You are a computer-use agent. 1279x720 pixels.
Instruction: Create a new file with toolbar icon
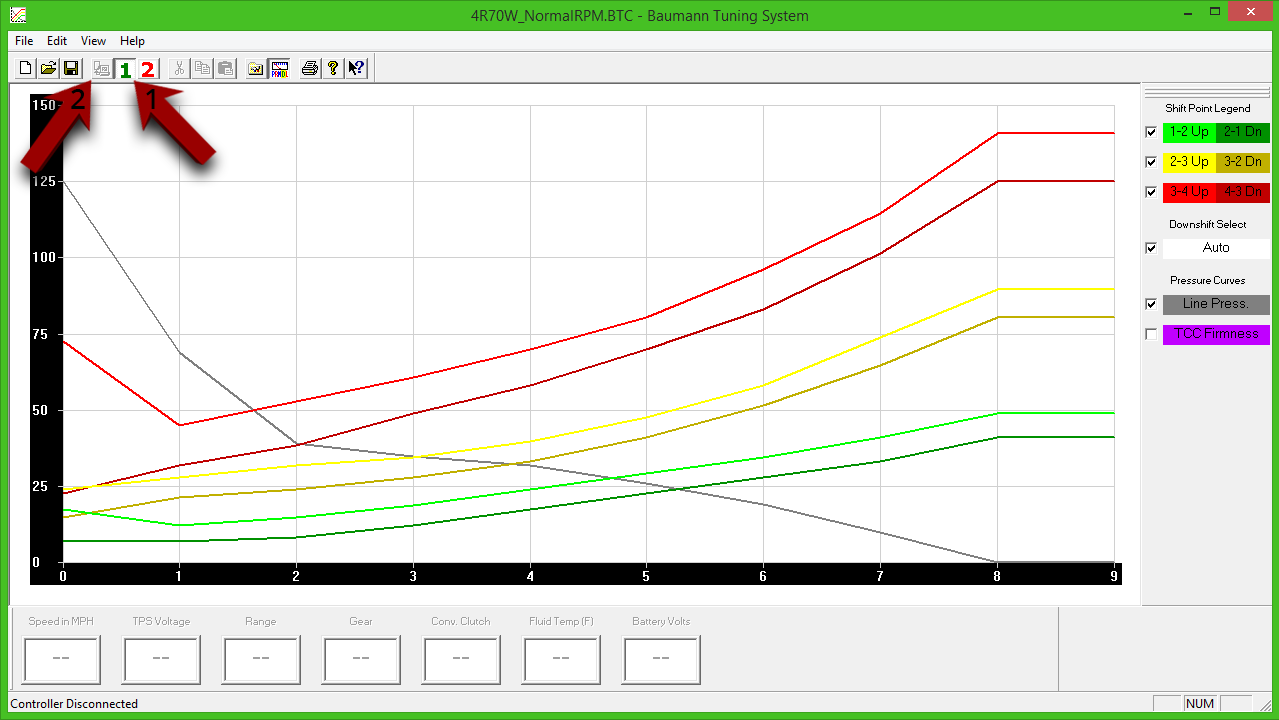click(26, 68)
